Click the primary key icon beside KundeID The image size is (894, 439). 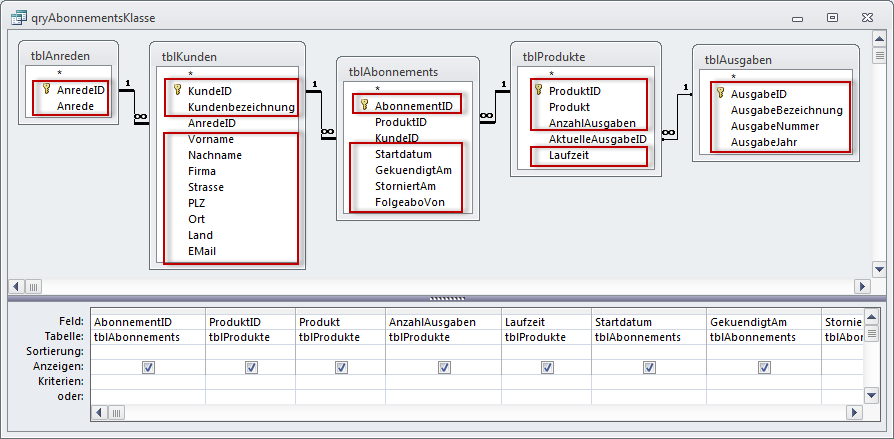click(177, 90)
